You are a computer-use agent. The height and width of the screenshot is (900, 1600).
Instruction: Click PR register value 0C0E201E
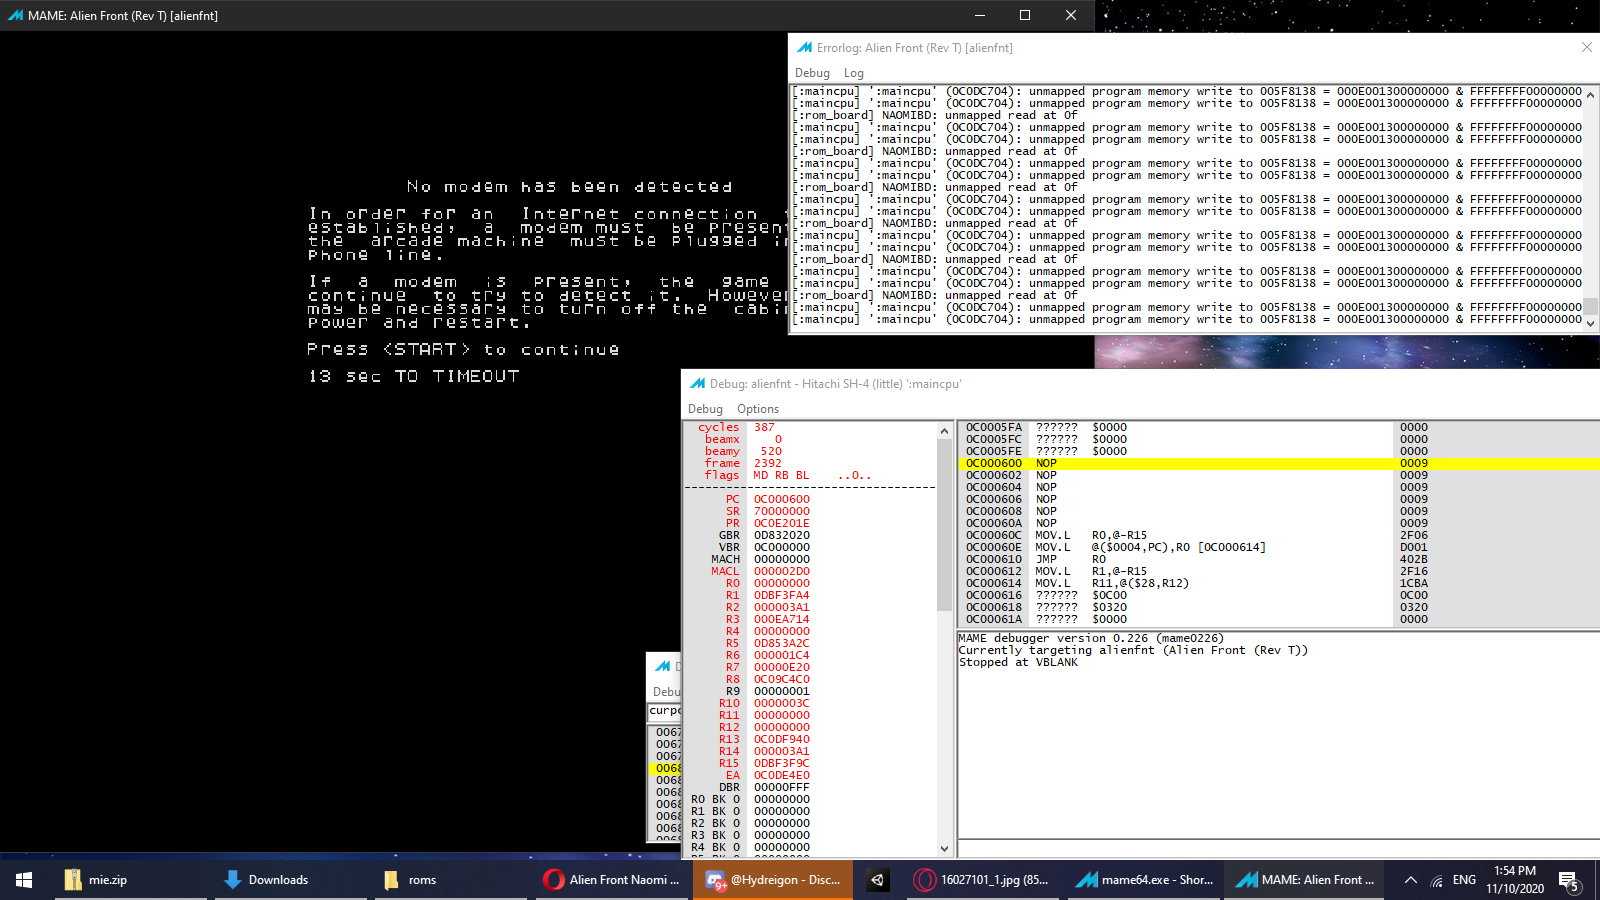point(782,523)
